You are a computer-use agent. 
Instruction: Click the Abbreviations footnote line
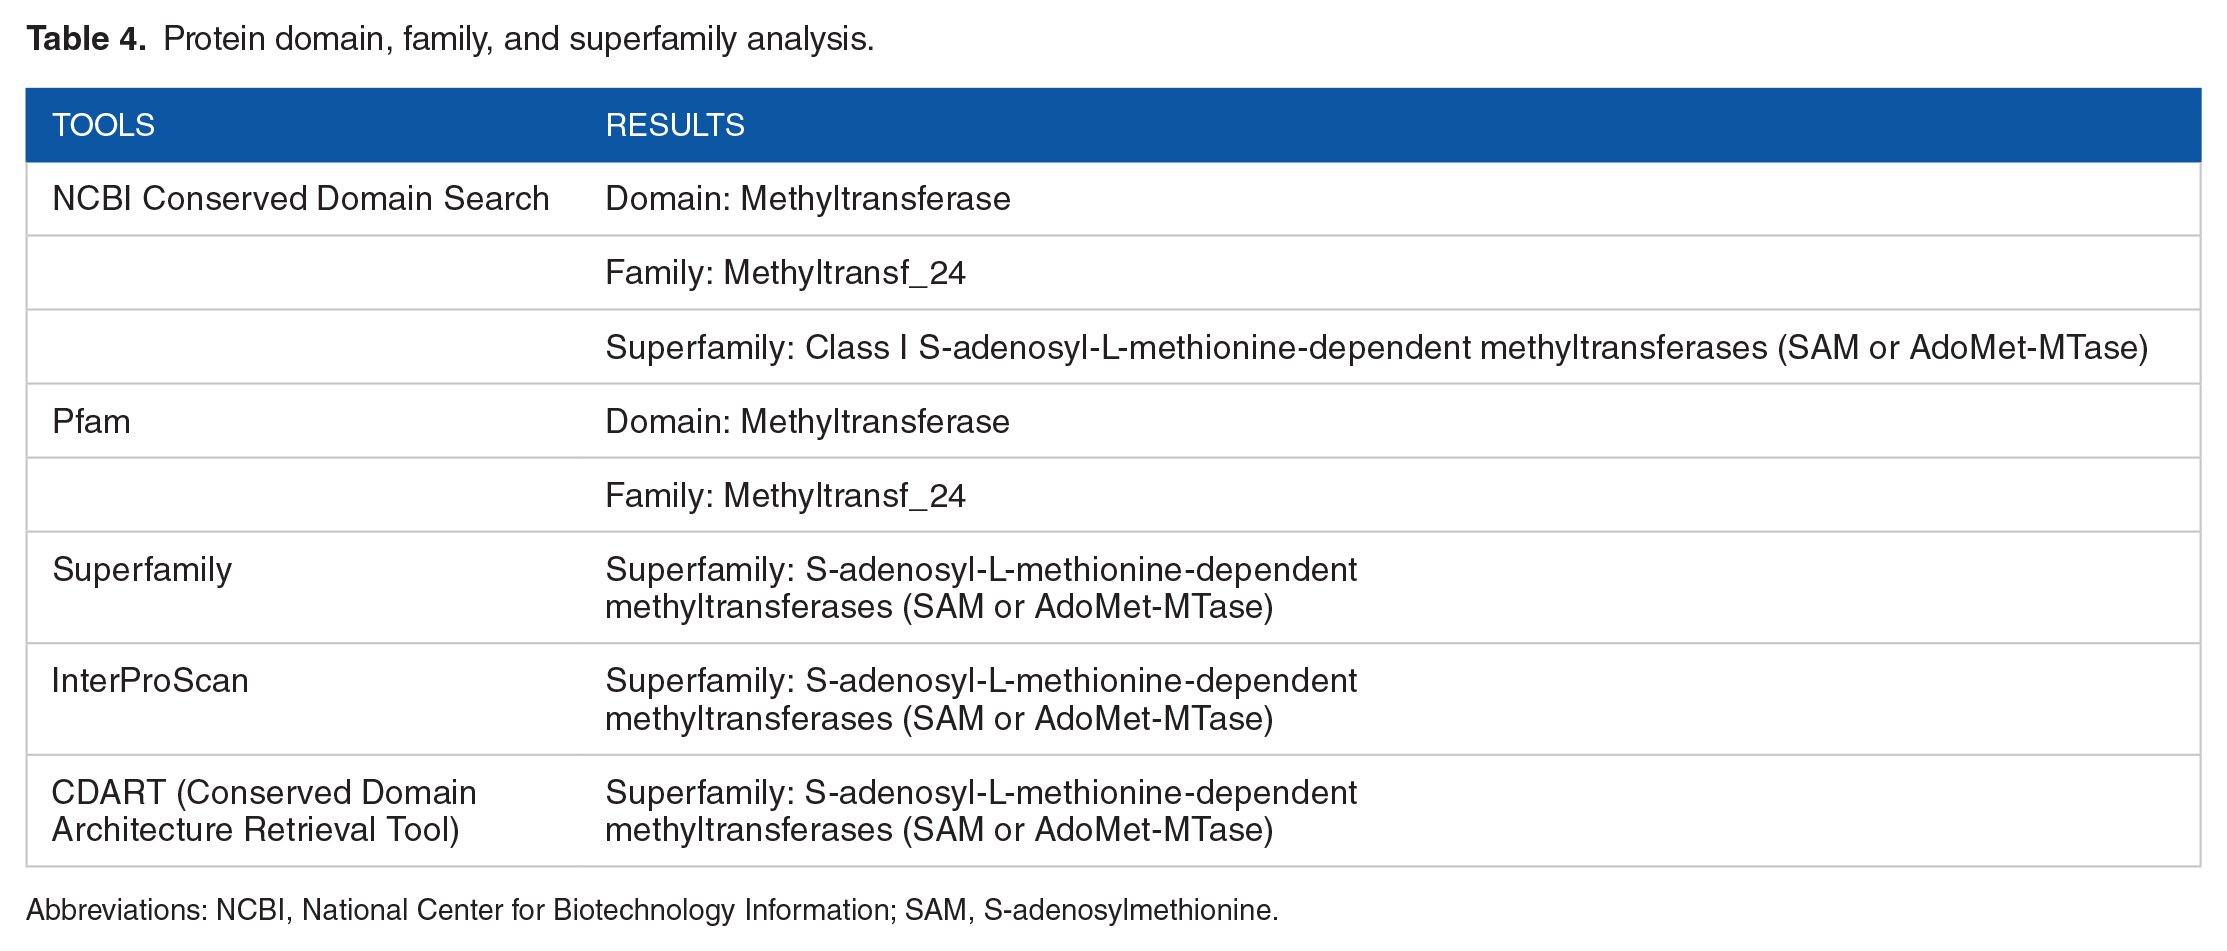[x=652, y=910]
